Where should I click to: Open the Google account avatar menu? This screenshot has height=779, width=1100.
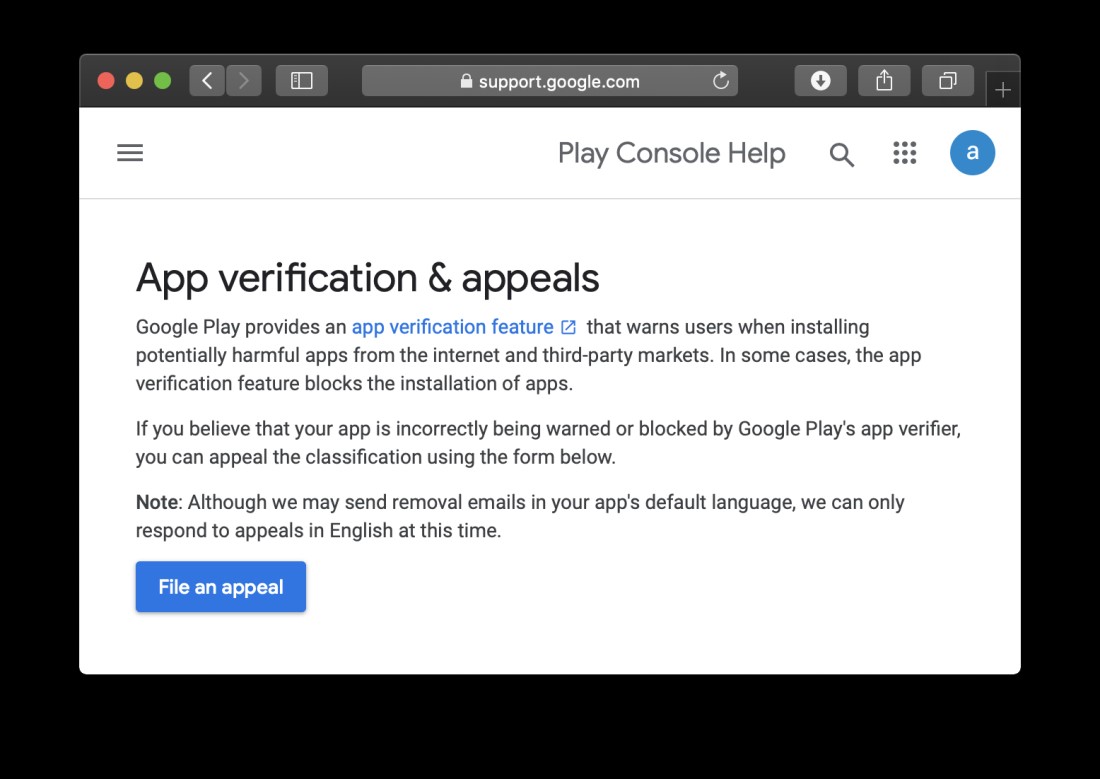(x=972, y=153)
